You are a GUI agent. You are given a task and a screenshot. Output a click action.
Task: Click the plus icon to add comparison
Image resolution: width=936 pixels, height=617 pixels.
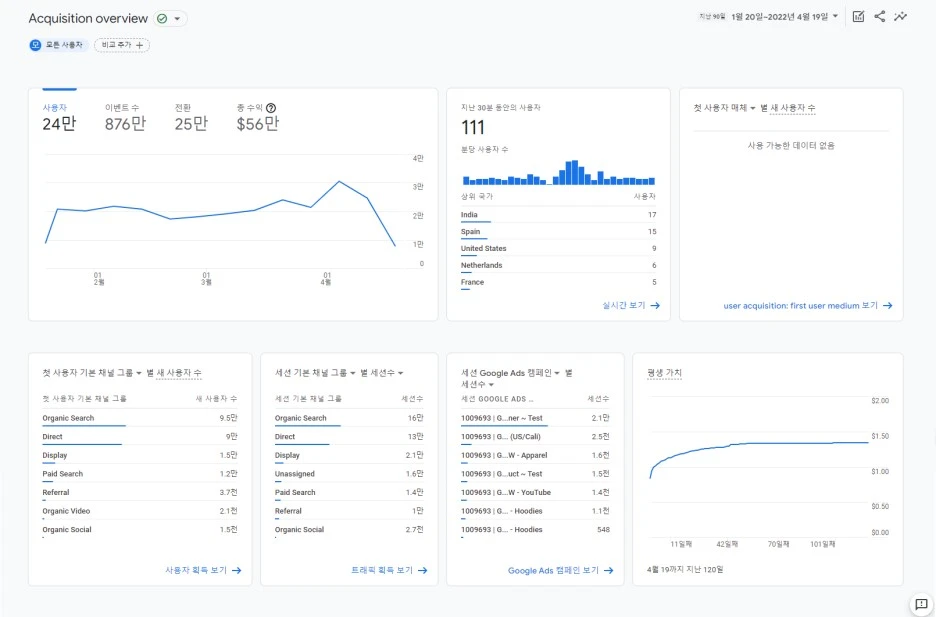(140, 45)
